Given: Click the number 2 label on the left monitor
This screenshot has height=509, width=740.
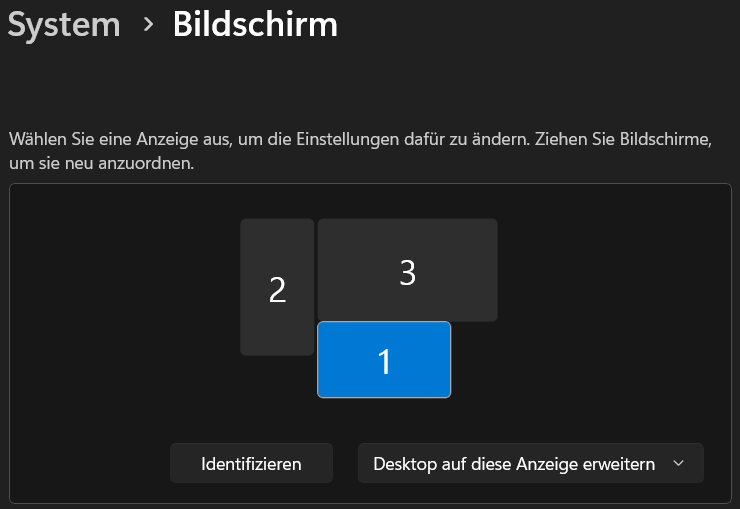Looking at the screenshot, I should point(277,290).
